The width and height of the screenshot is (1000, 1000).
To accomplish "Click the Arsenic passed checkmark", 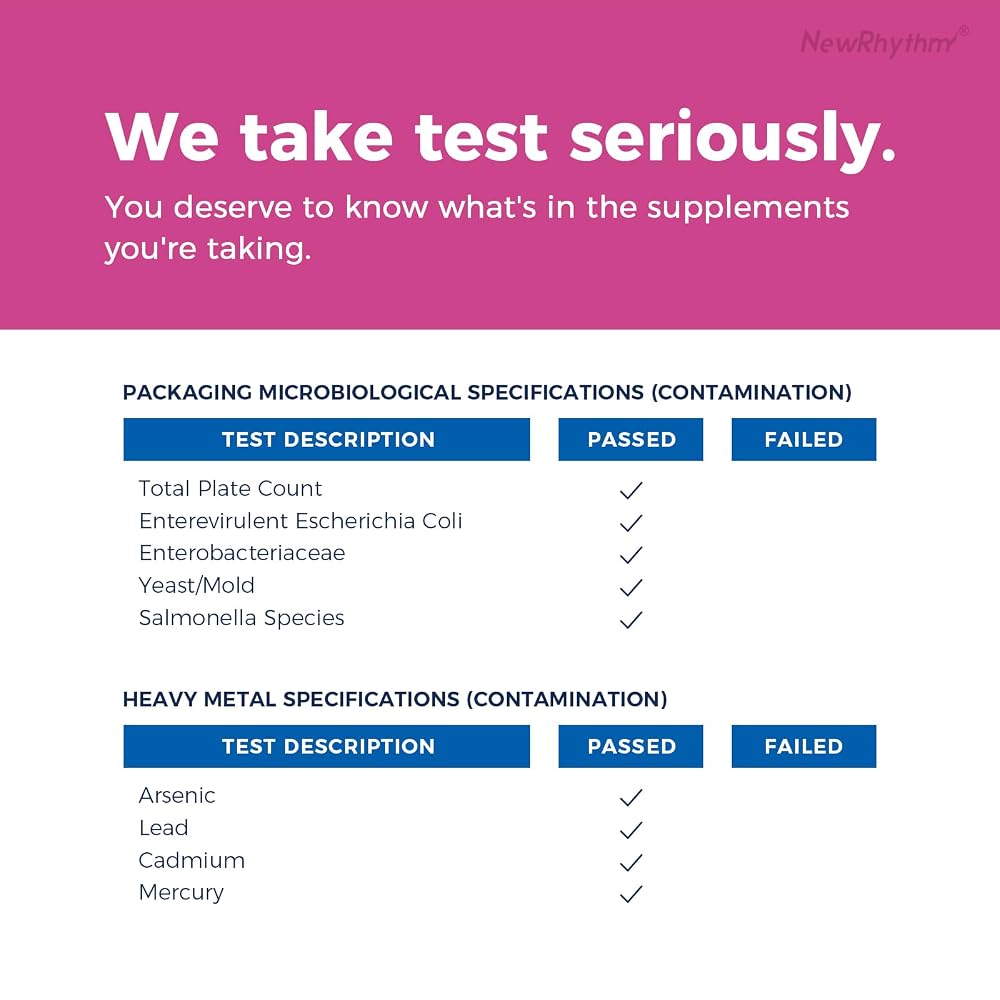I will (631, 797).
